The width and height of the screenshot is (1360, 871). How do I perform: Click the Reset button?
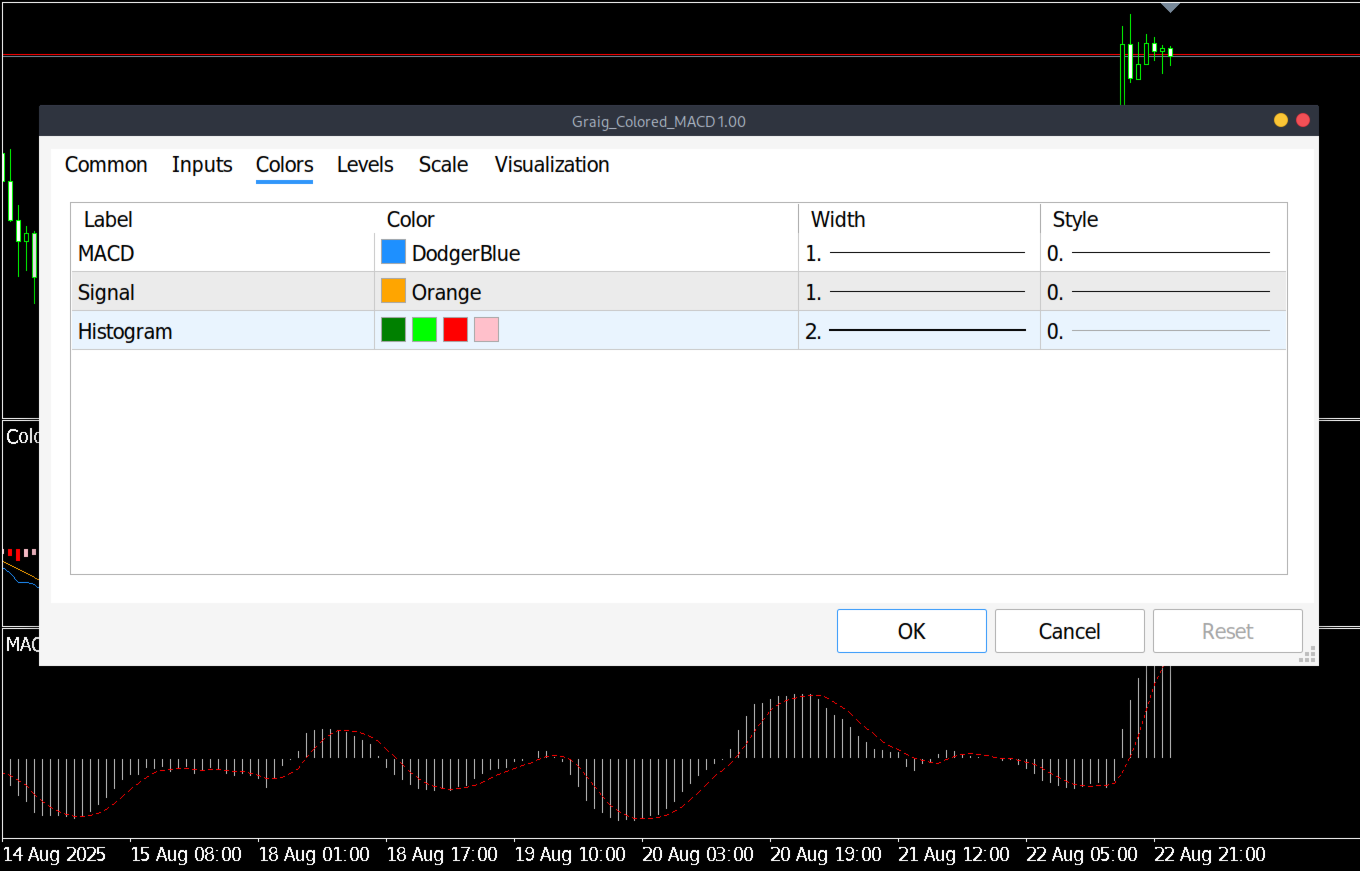click(x=1228, y=631)
